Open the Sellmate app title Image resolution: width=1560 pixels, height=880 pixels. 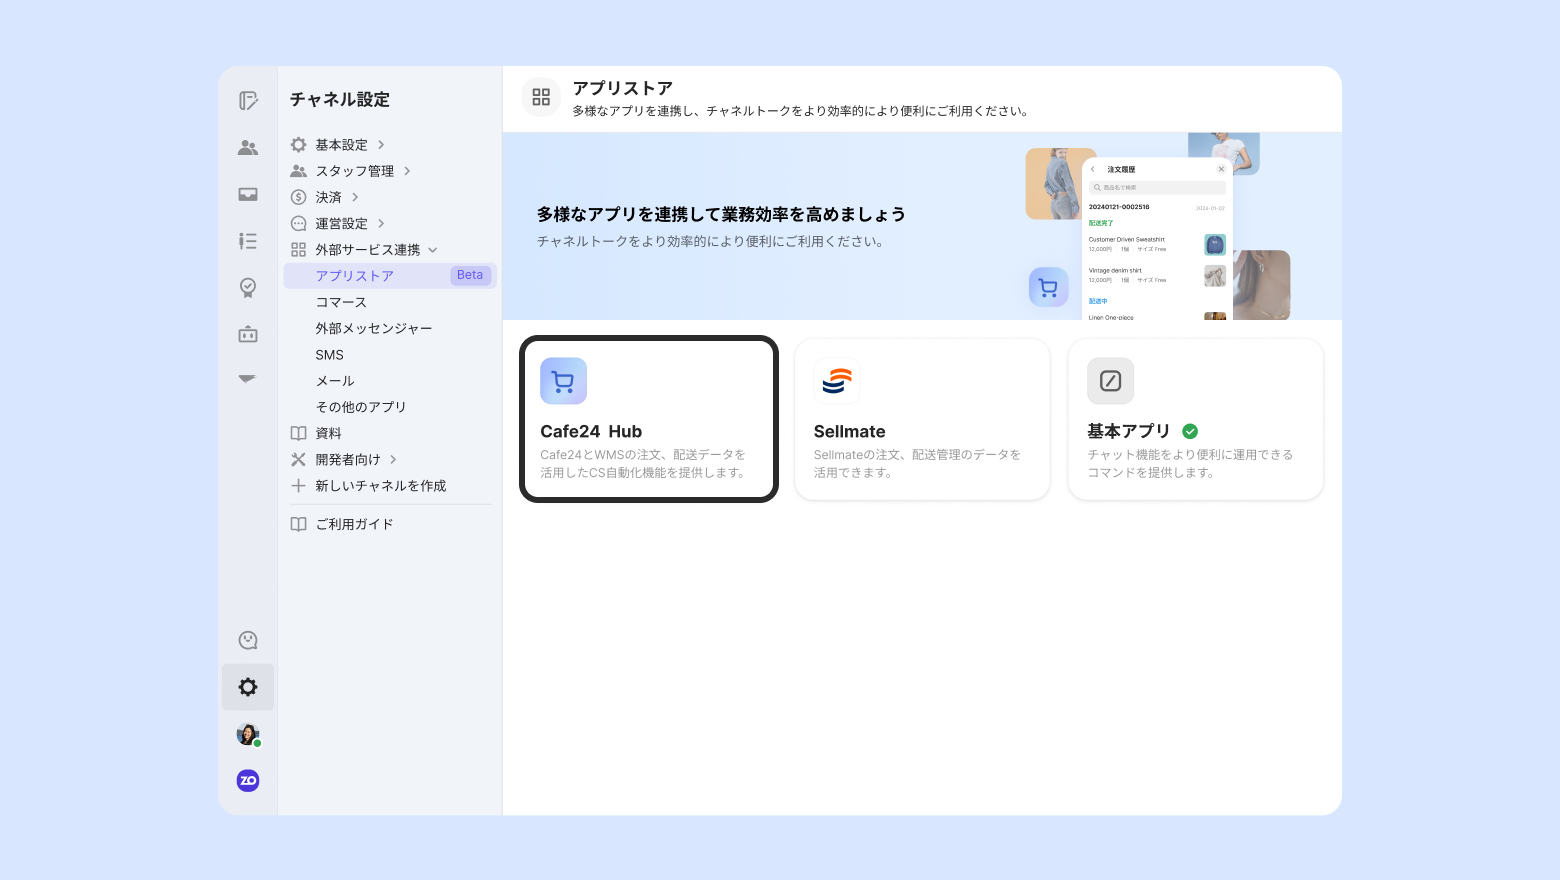click(x=850, y=431)
